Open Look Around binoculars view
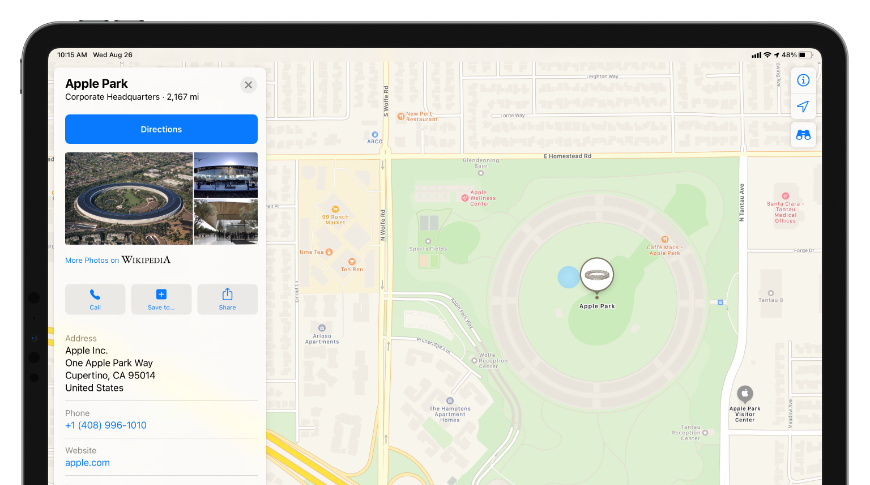 (802, 135)
